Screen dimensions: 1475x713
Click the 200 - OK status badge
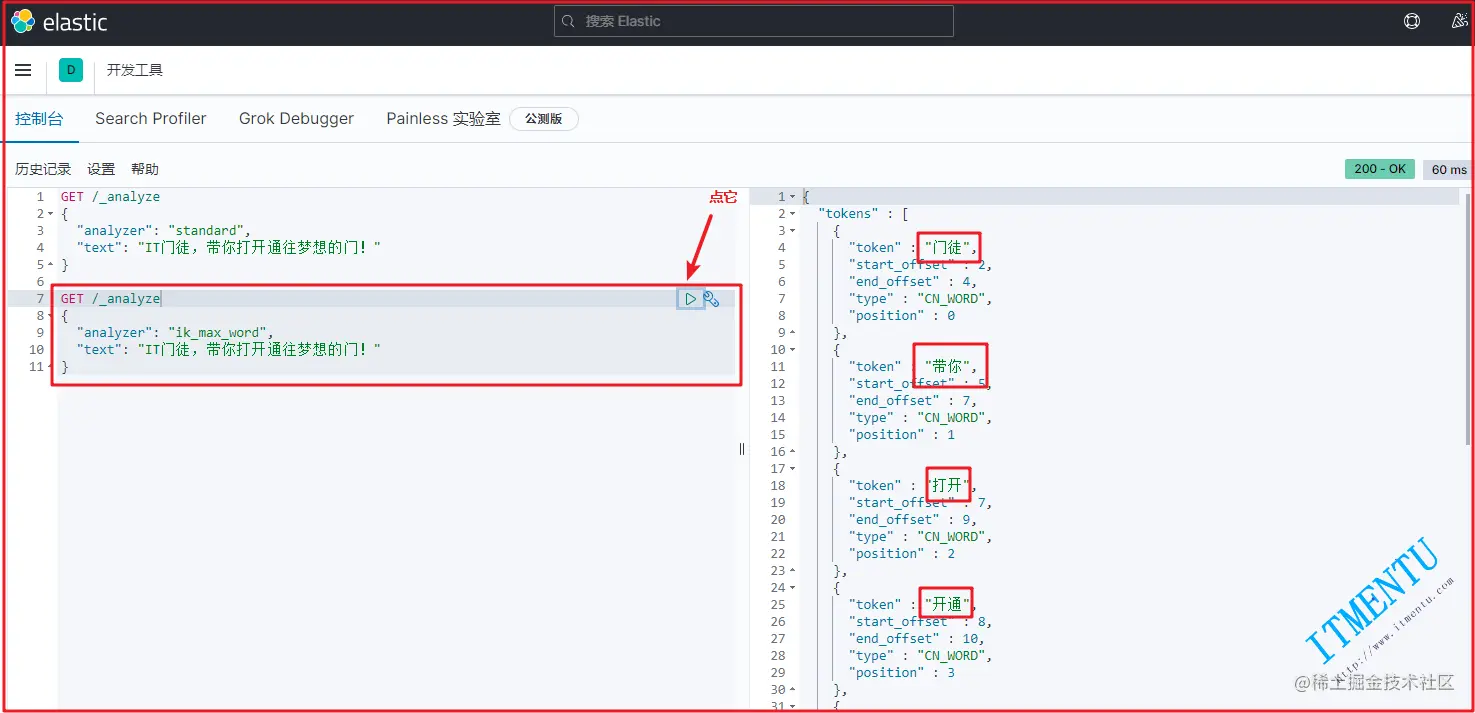1379,169
